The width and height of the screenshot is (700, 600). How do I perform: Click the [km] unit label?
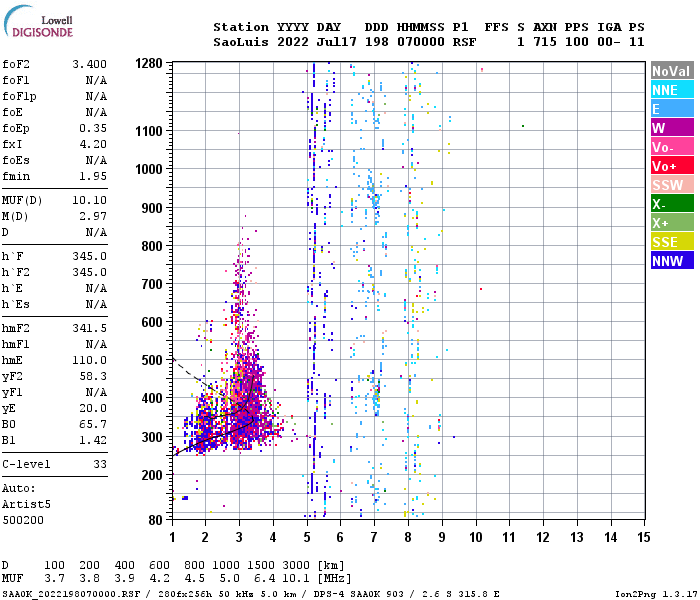tap(331, 566)
